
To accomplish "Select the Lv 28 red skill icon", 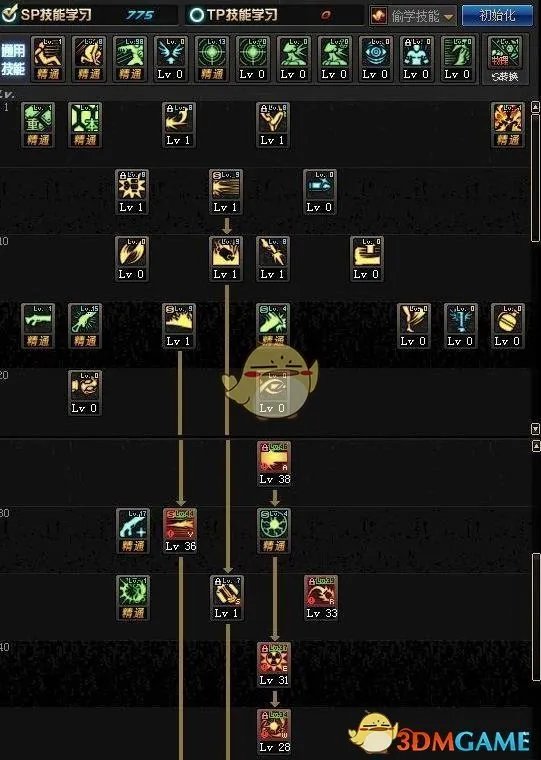I will 274,731.
